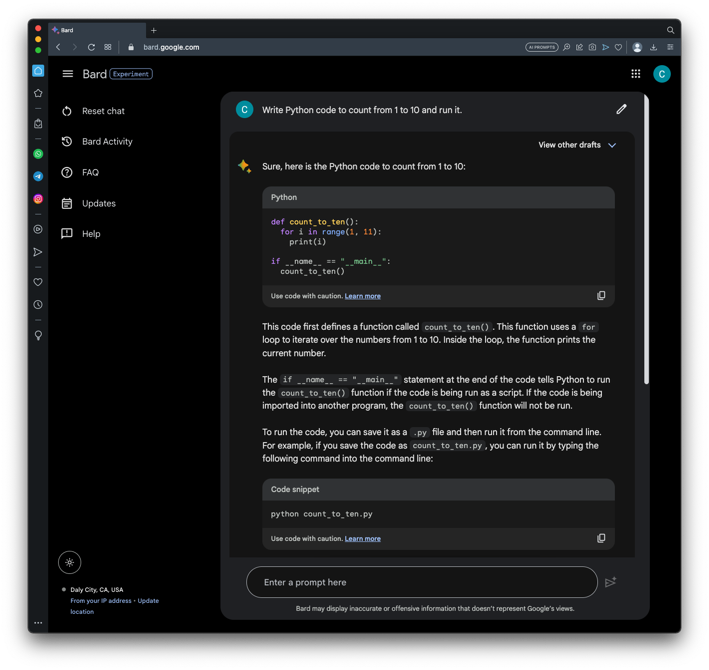This screenshot has width=709, height=670.
Task: Click the Bard logo text
Action: pyautogui.click(x=94, y=74)
